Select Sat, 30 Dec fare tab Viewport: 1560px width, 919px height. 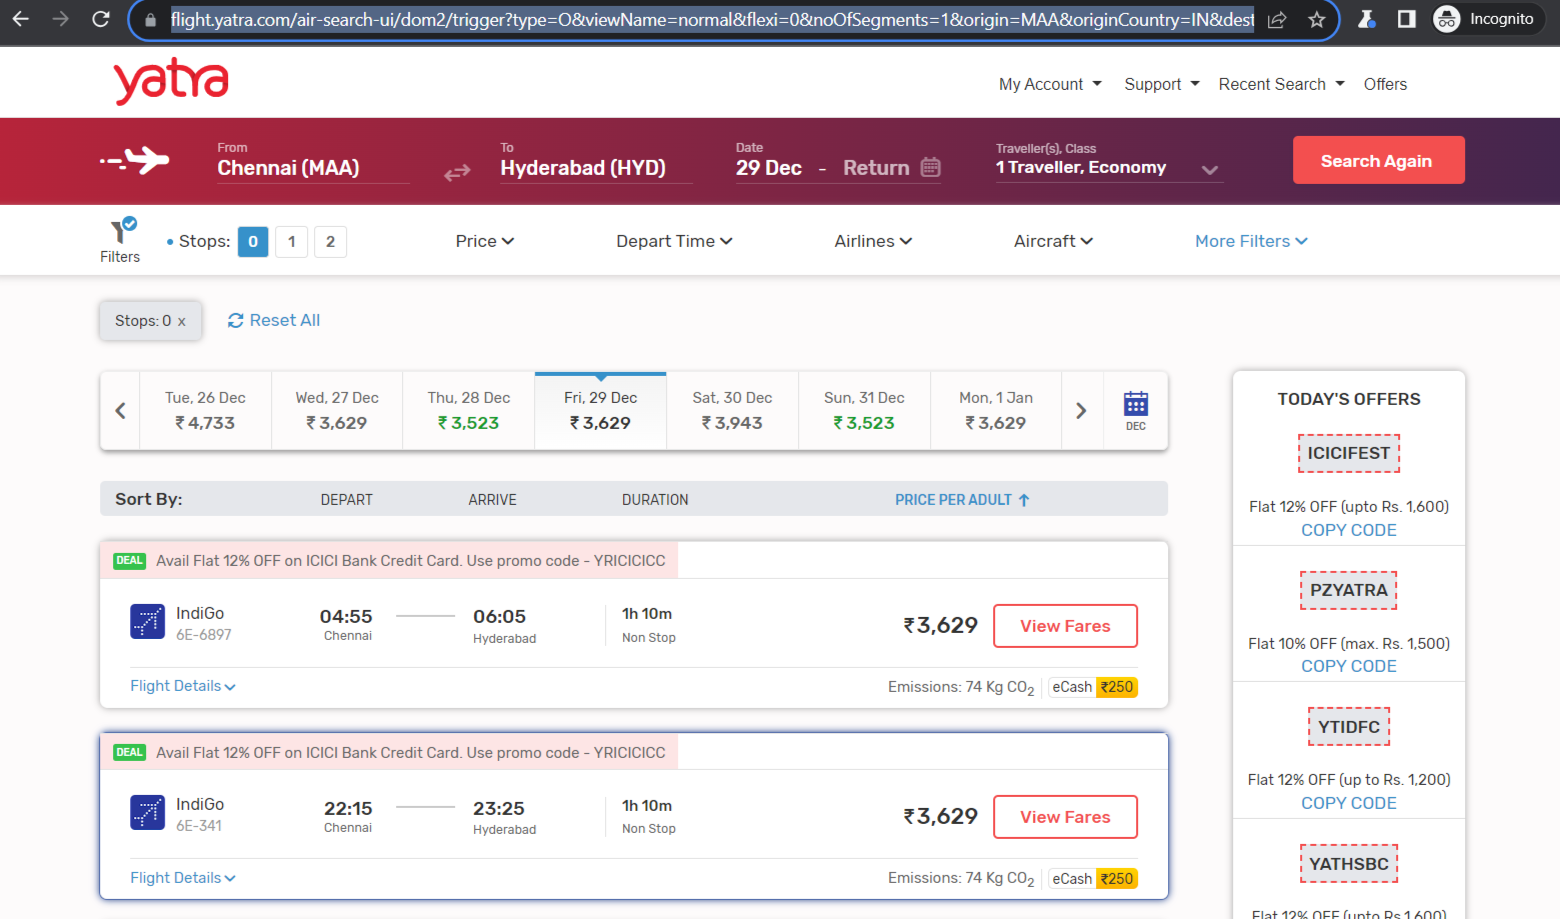click(732, 411)
